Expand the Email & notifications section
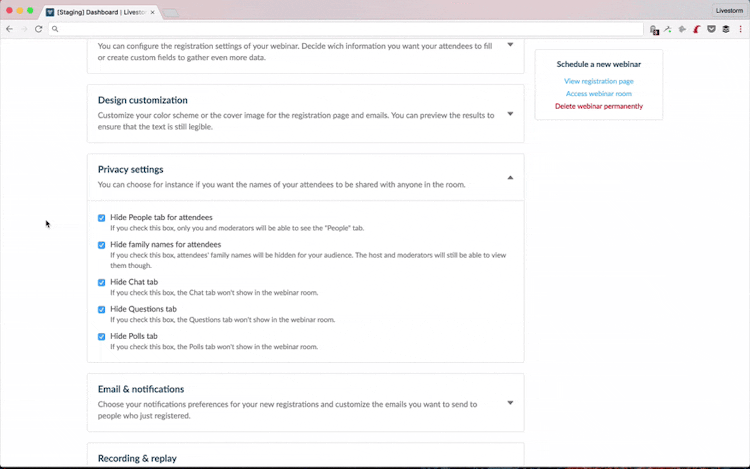Viewport: 750px width, 469px height. (x=510, y=402)
